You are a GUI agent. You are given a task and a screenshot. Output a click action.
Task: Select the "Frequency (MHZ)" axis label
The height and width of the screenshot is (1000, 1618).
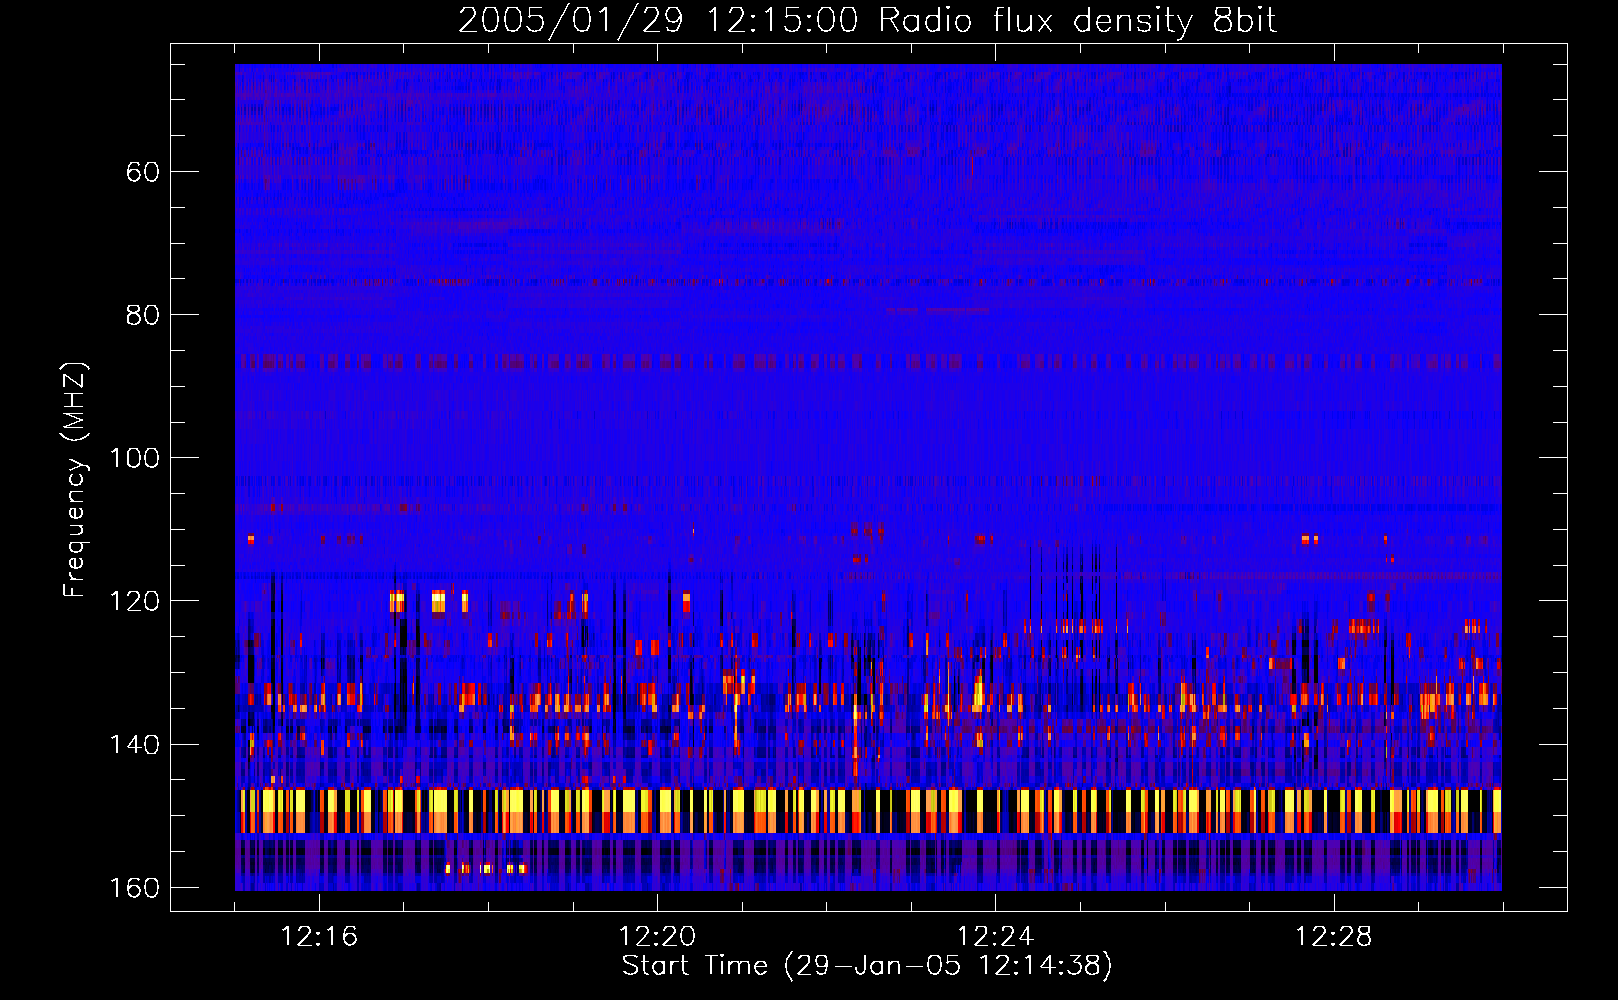[x=75, y=479]
